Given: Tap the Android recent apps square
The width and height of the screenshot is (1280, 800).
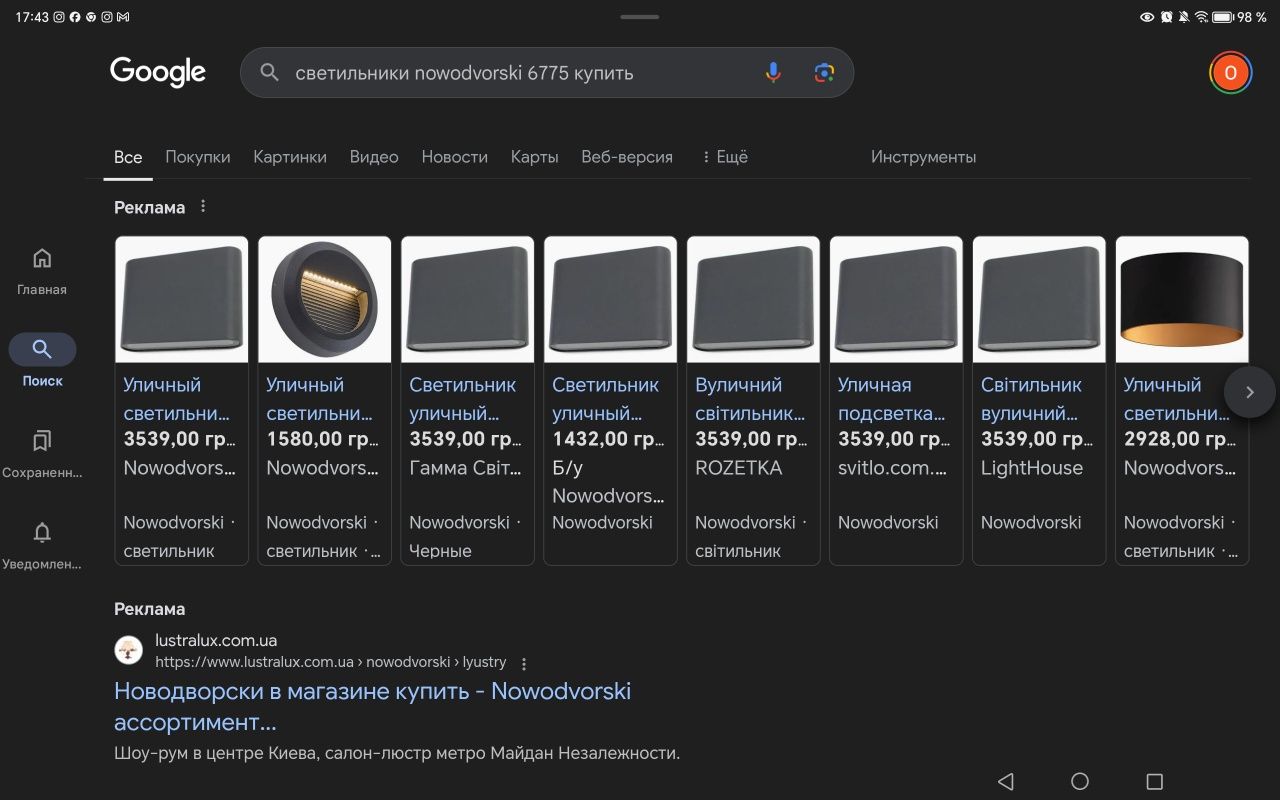Looking at the screenshot, I should tap(1154, 781).
